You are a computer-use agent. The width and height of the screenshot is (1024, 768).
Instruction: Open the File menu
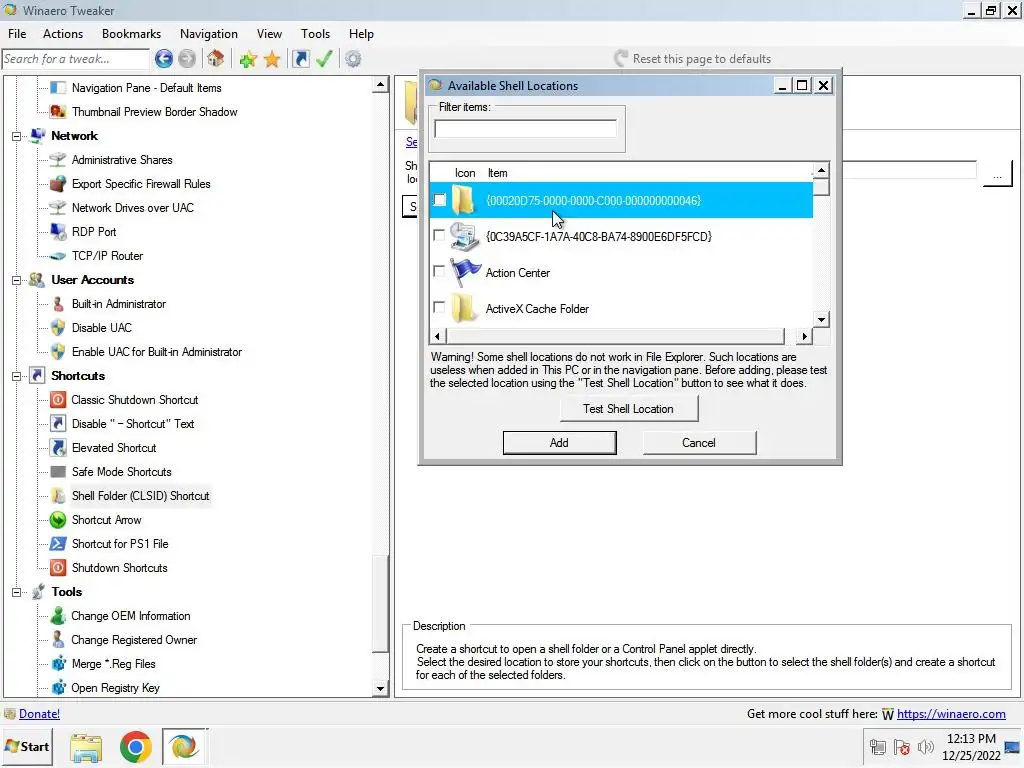(x=17, y=34)
